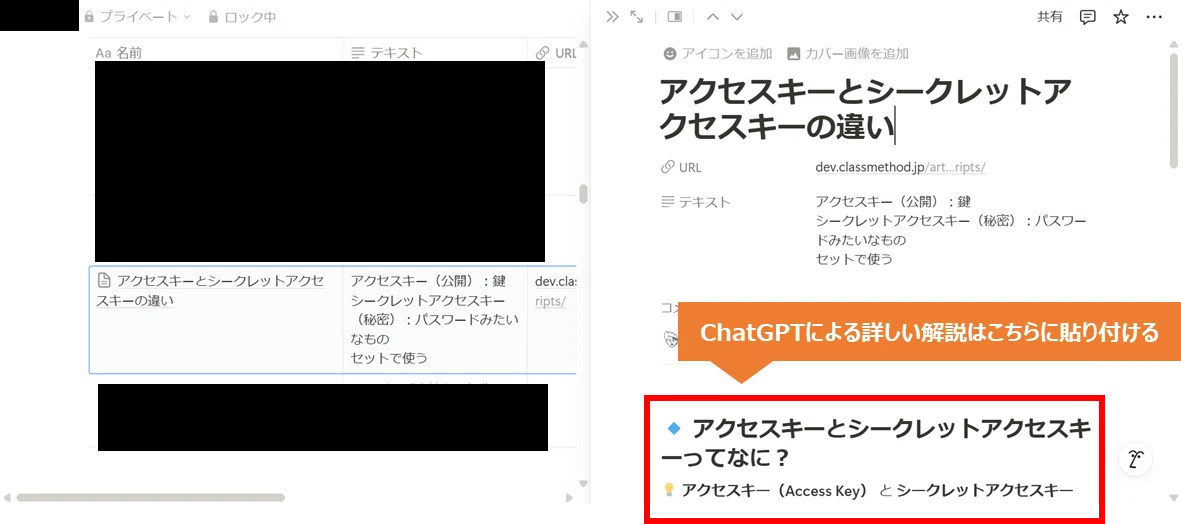Go to the next page with the down chevron
The height and width of the screenshot is (524, 1181).
737,17
